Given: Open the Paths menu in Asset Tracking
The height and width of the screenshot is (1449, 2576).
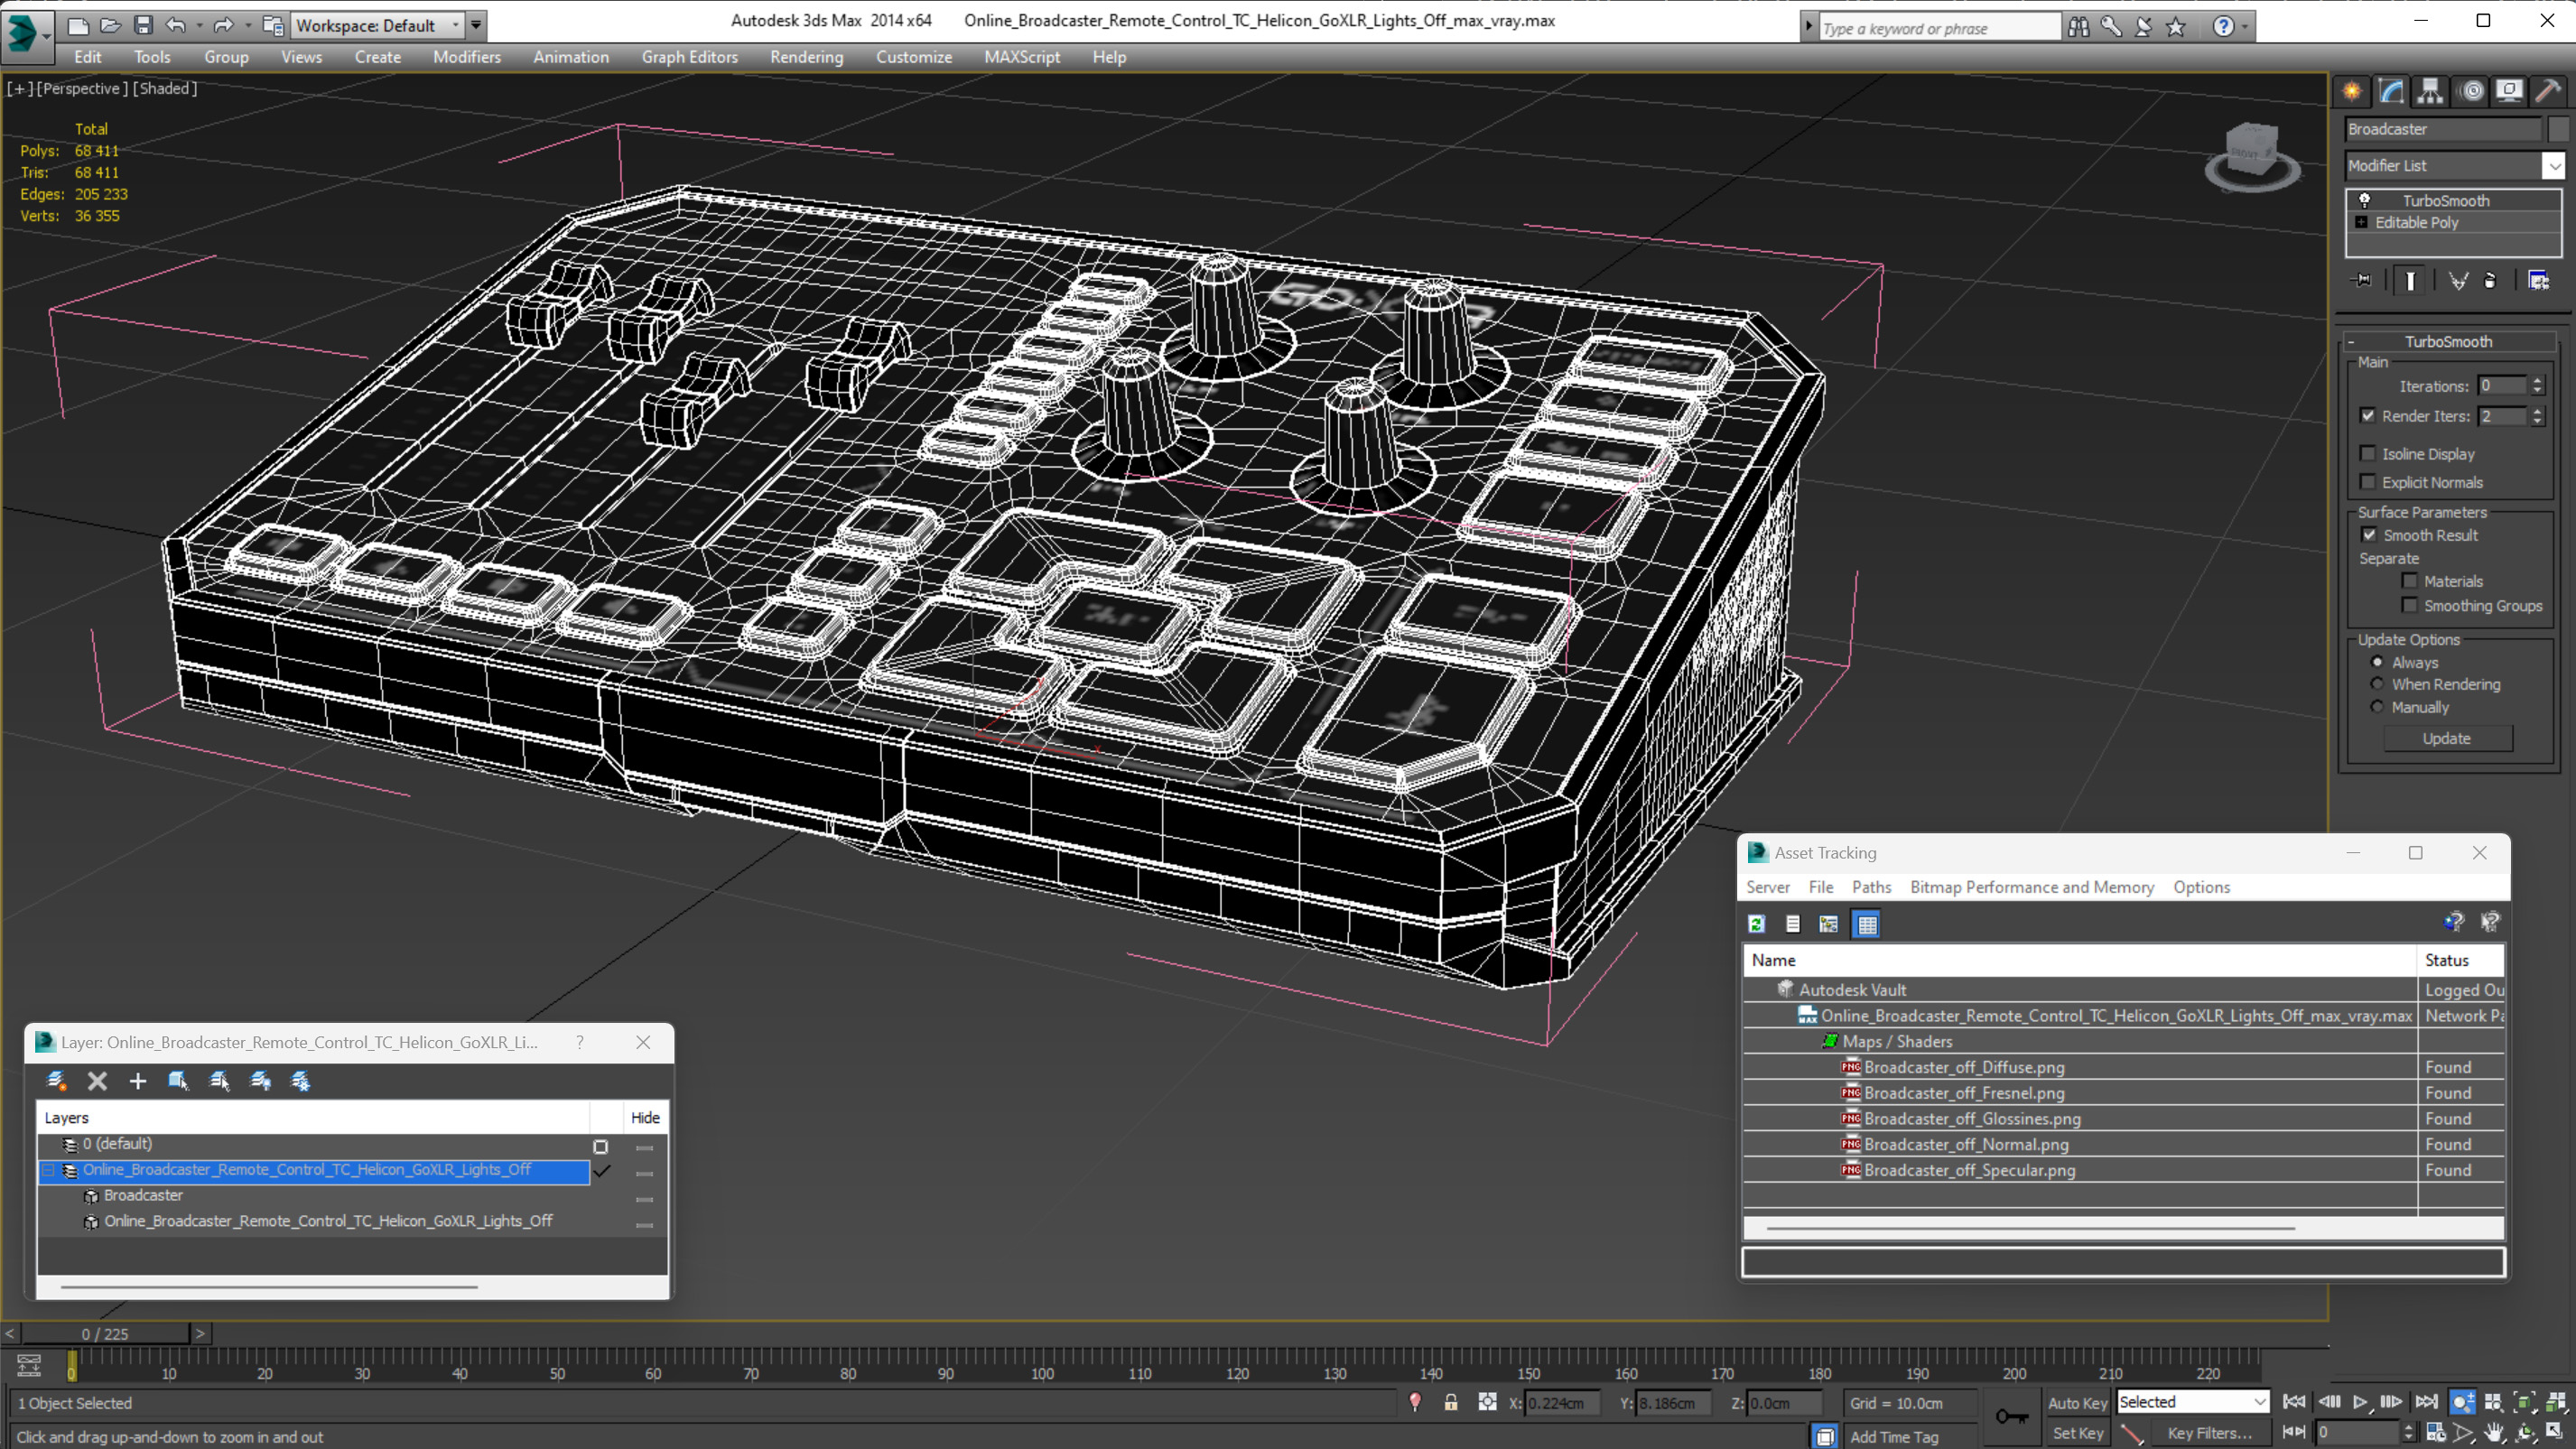Looking at the screenshot, I should coord(1870,887).
